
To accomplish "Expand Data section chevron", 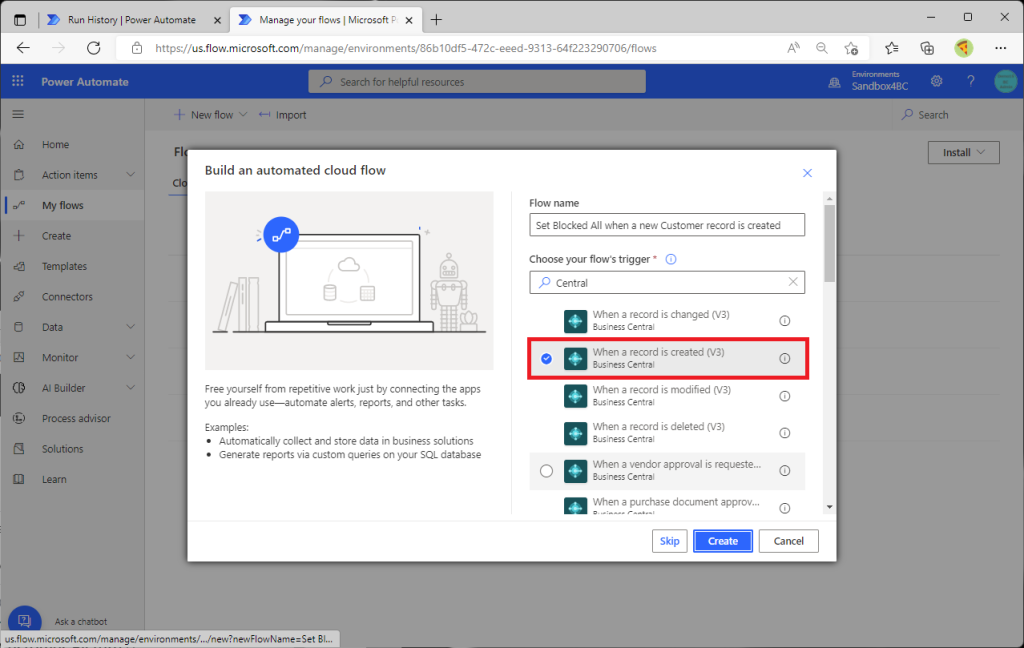I will (x=131, y=327).
